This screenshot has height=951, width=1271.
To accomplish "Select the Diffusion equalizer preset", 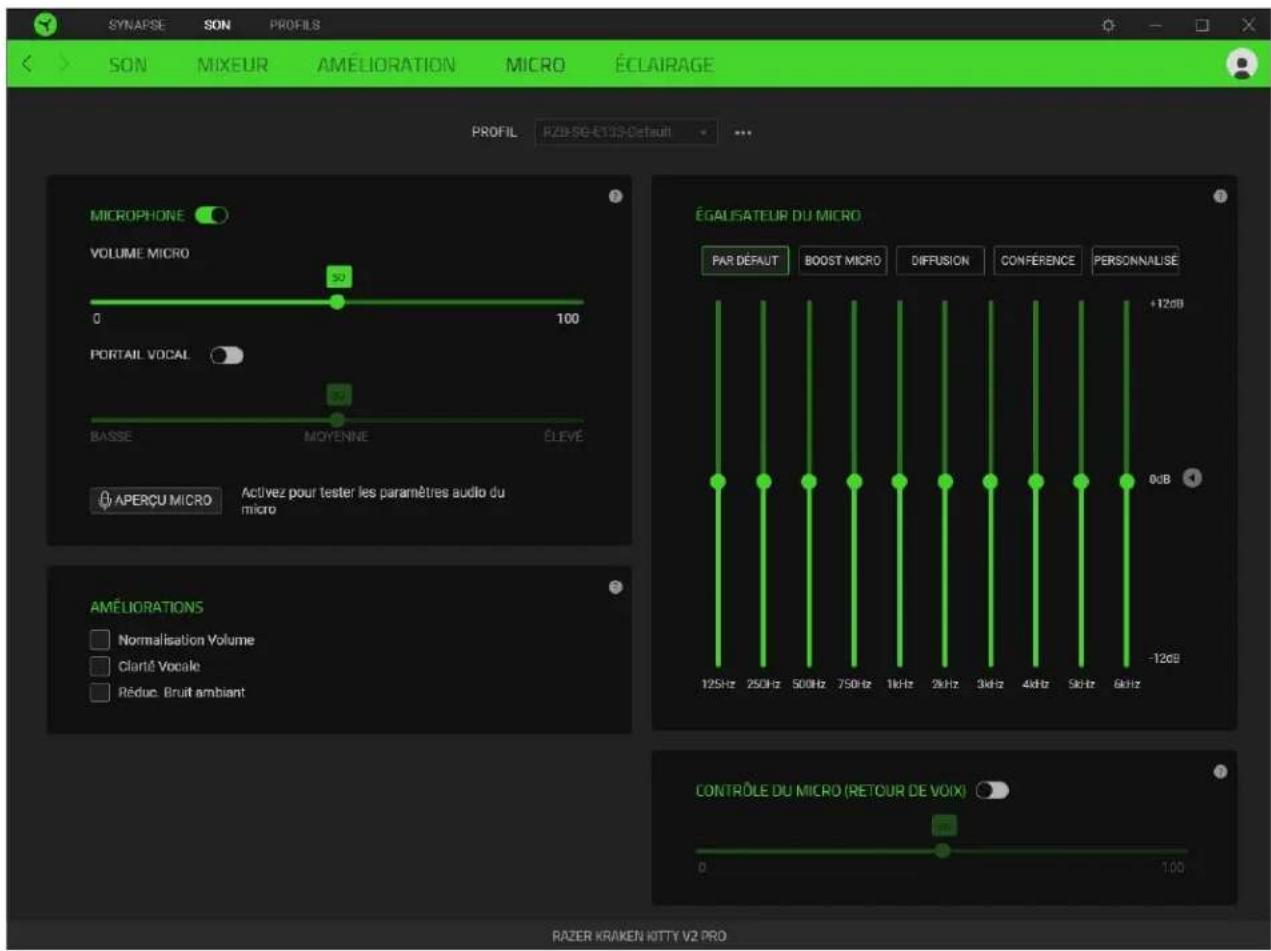I will click(940, 260).
